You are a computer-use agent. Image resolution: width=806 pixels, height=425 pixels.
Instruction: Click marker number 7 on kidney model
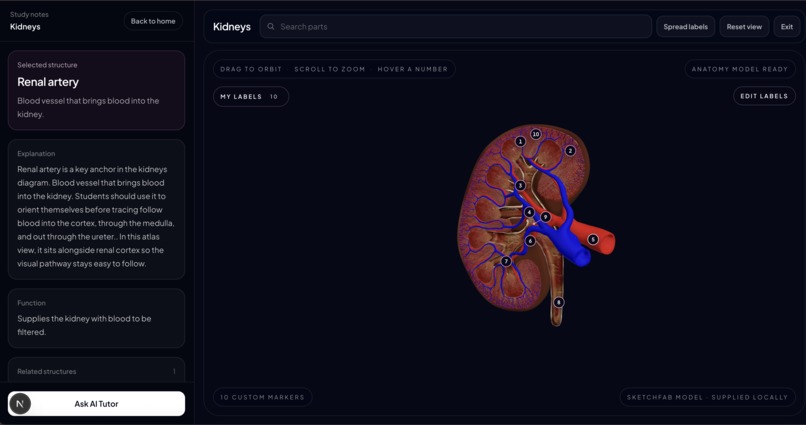506,261
